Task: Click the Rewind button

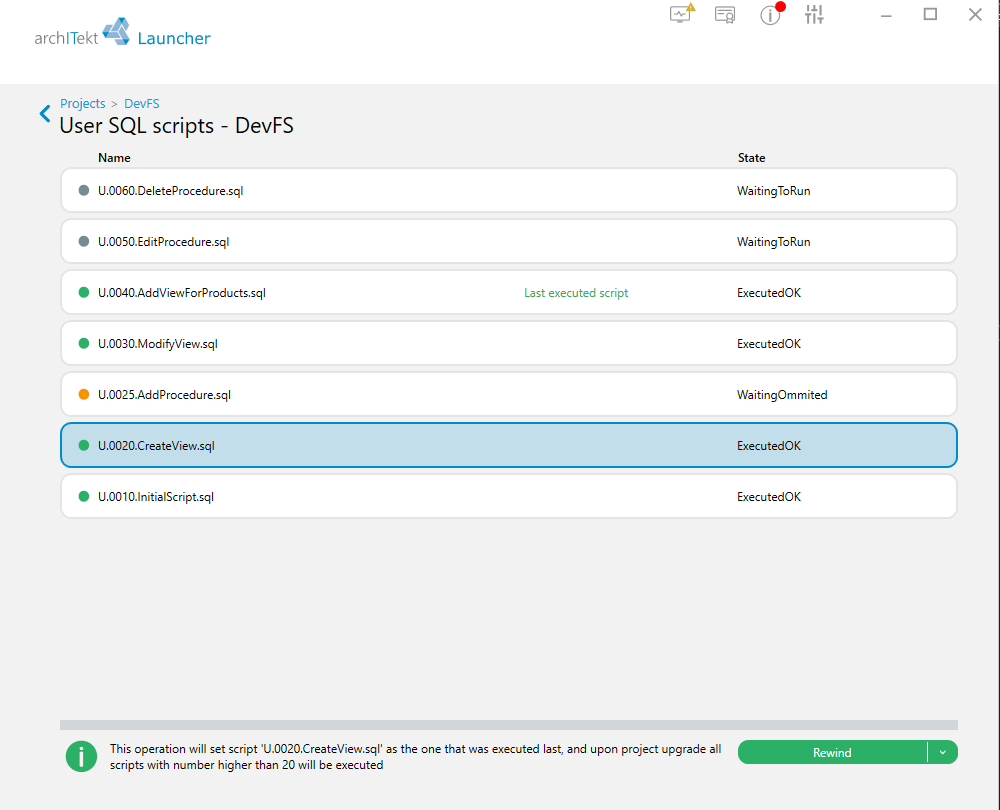Action: coord(832,753)
